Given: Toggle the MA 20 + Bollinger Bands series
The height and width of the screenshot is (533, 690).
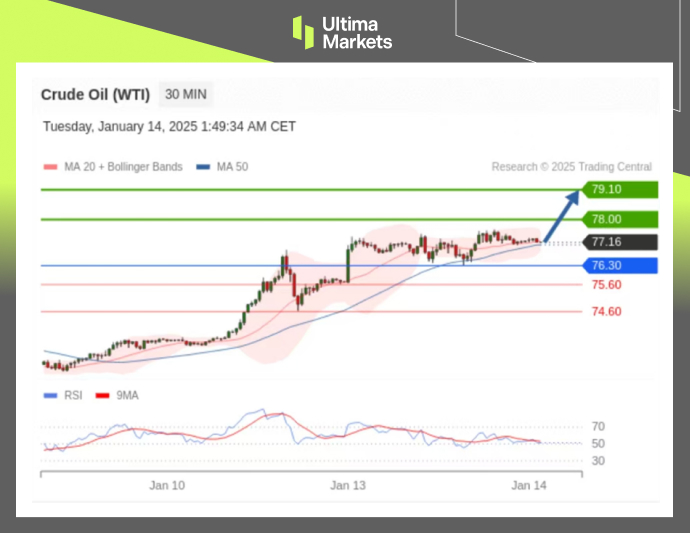Looking at the screenshot, I should 123,167.
